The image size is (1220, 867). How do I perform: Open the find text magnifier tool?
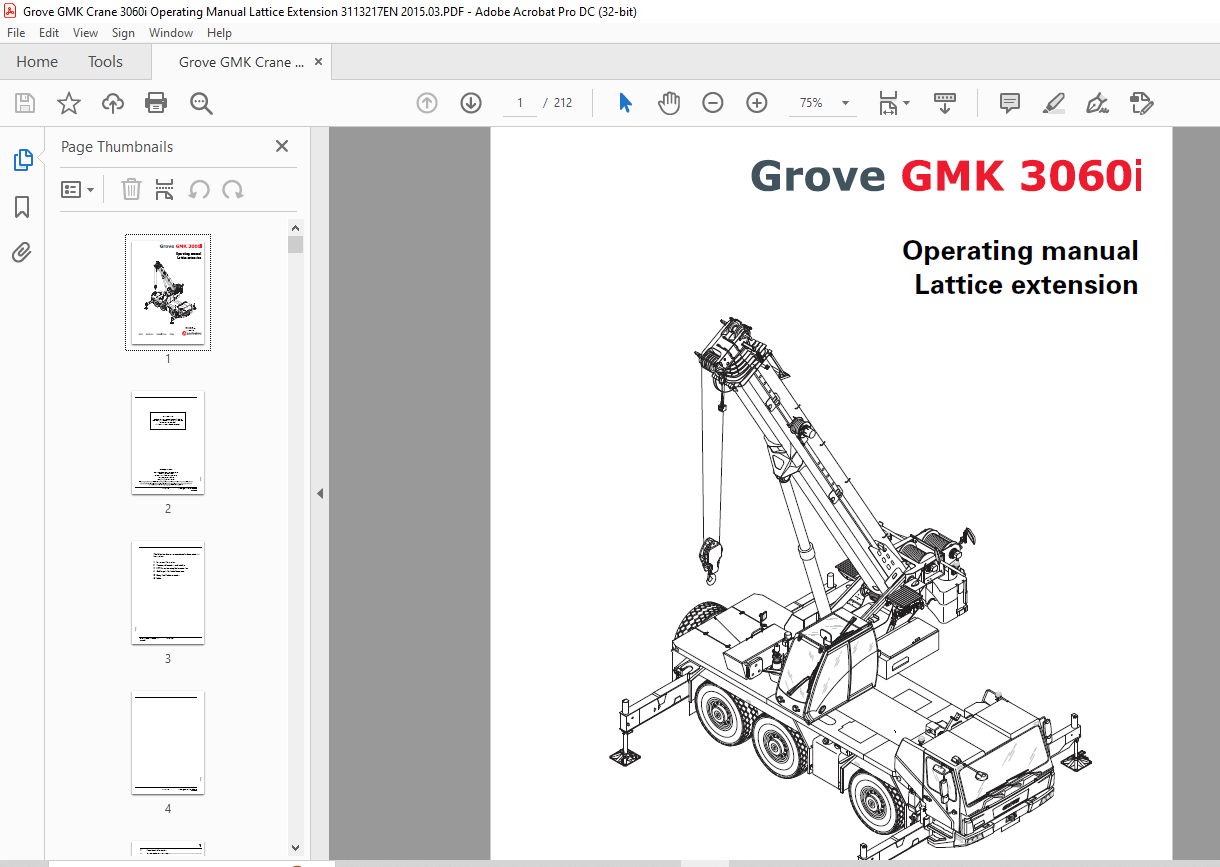tap(201, 103)
